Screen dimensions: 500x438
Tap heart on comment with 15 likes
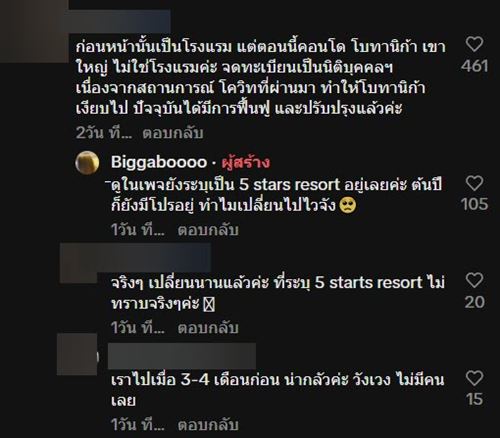coord(474,378)
